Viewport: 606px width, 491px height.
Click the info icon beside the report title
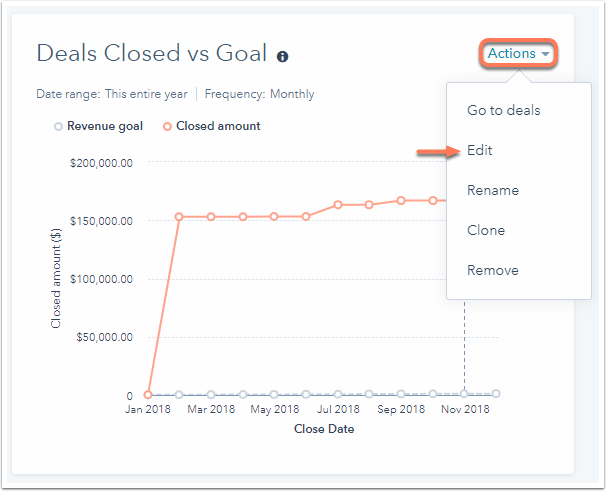pyautogui.click(x=283, y=57)
